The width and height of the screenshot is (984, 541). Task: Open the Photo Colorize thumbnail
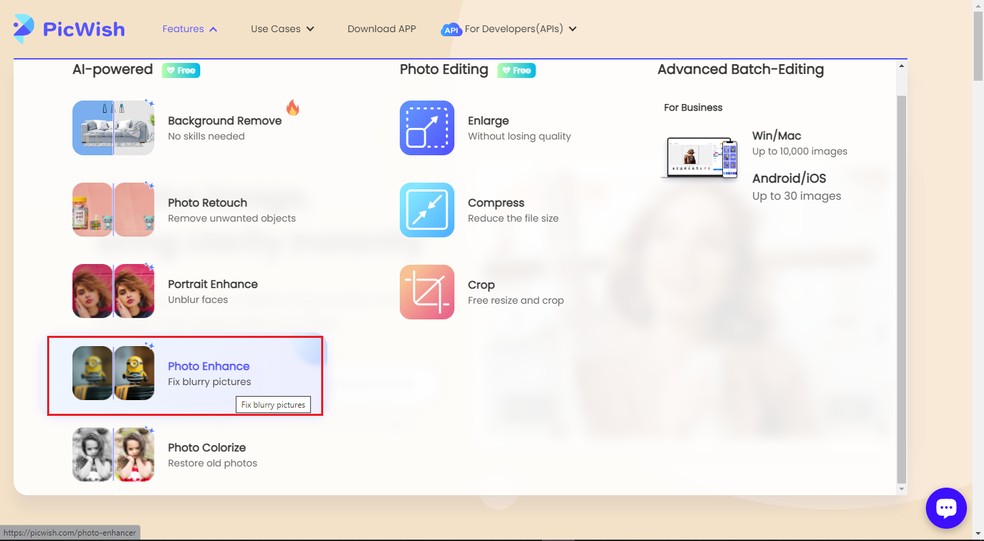(113, 454)
